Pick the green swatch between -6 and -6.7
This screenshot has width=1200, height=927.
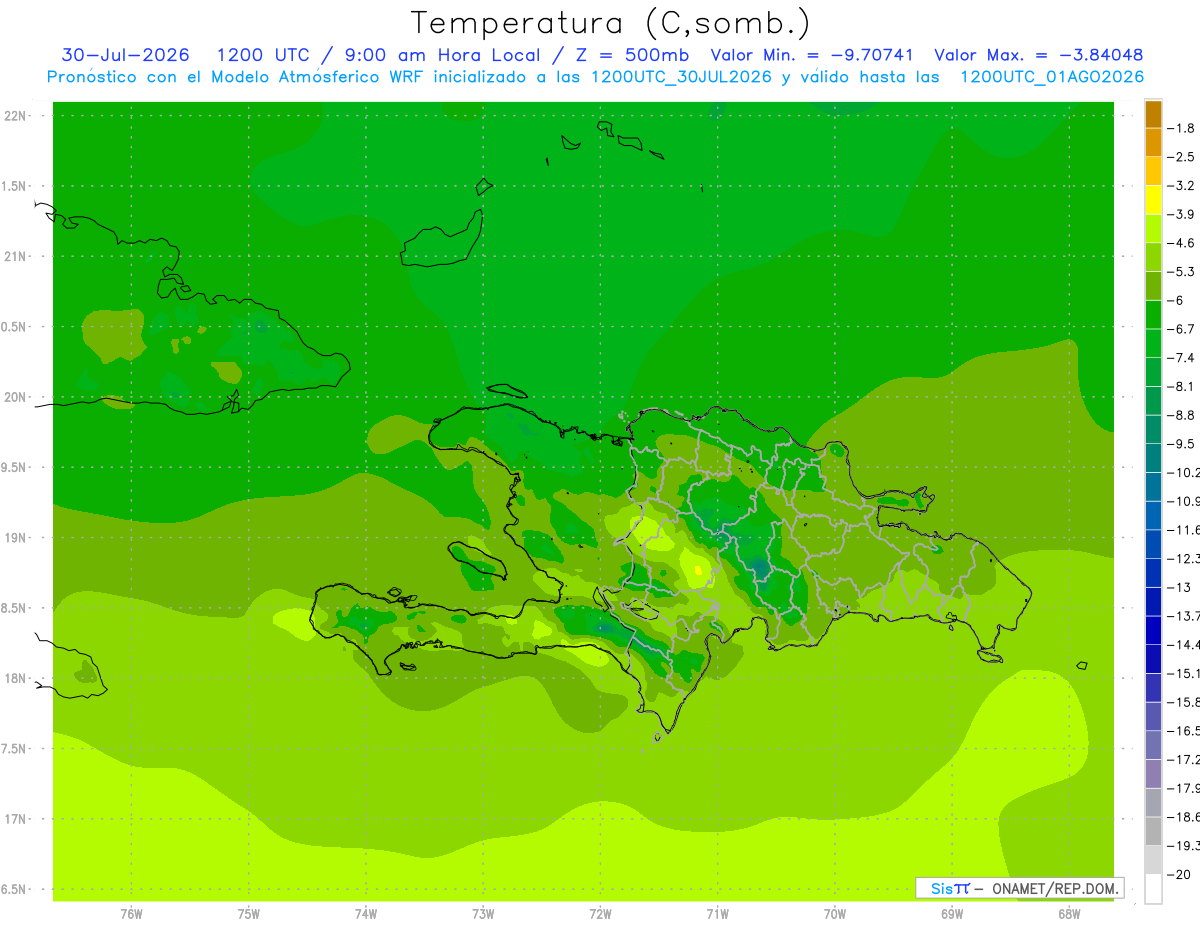(1153, 315)
